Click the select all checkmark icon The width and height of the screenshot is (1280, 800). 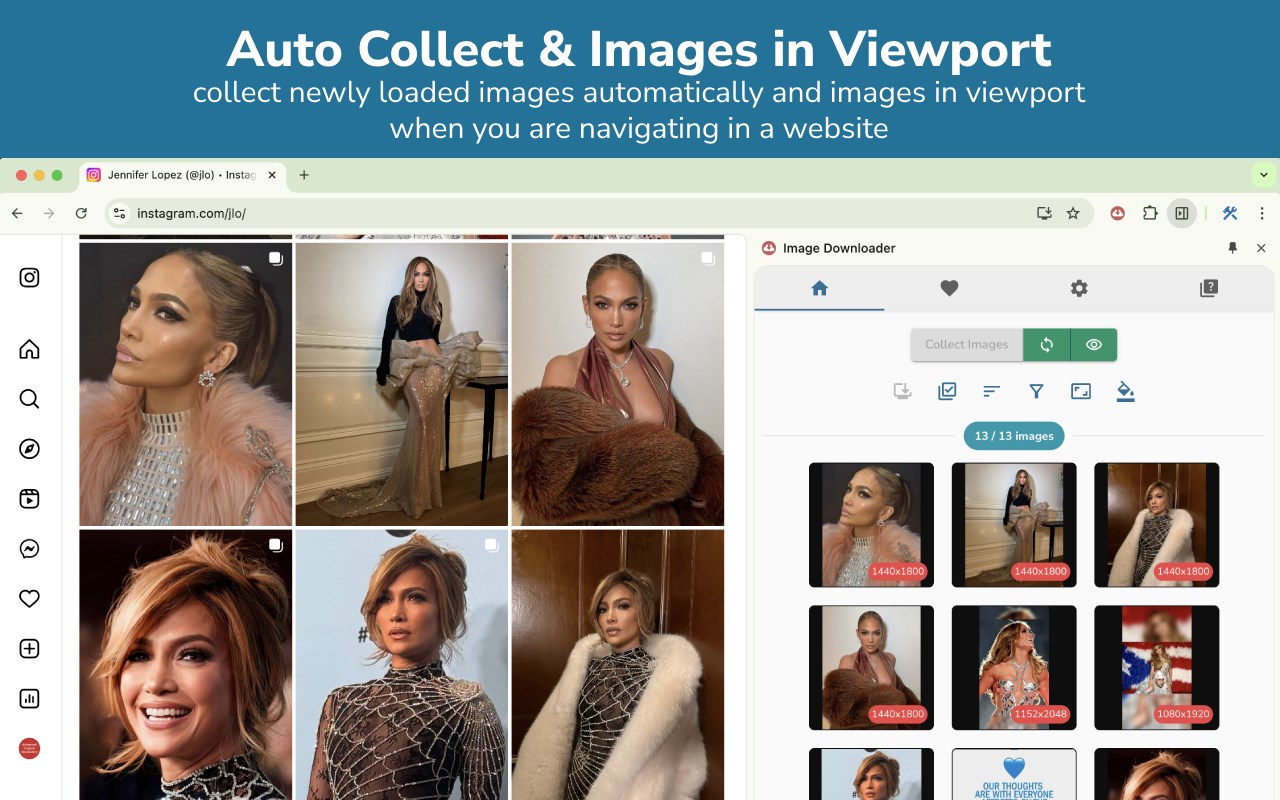pyautogui.click(x=947, y=391)
